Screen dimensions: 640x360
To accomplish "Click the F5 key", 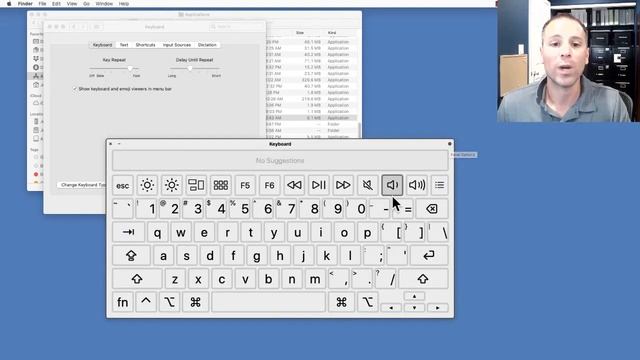I will 245,185.
